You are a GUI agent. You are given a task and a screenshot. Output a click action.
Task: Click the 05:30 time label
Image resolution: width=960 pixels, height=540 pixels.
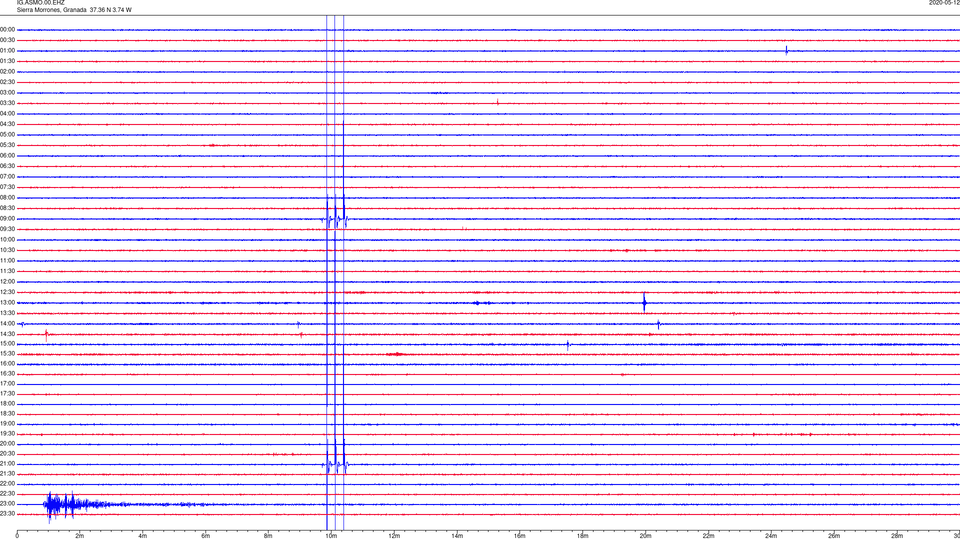click(7, 145)
